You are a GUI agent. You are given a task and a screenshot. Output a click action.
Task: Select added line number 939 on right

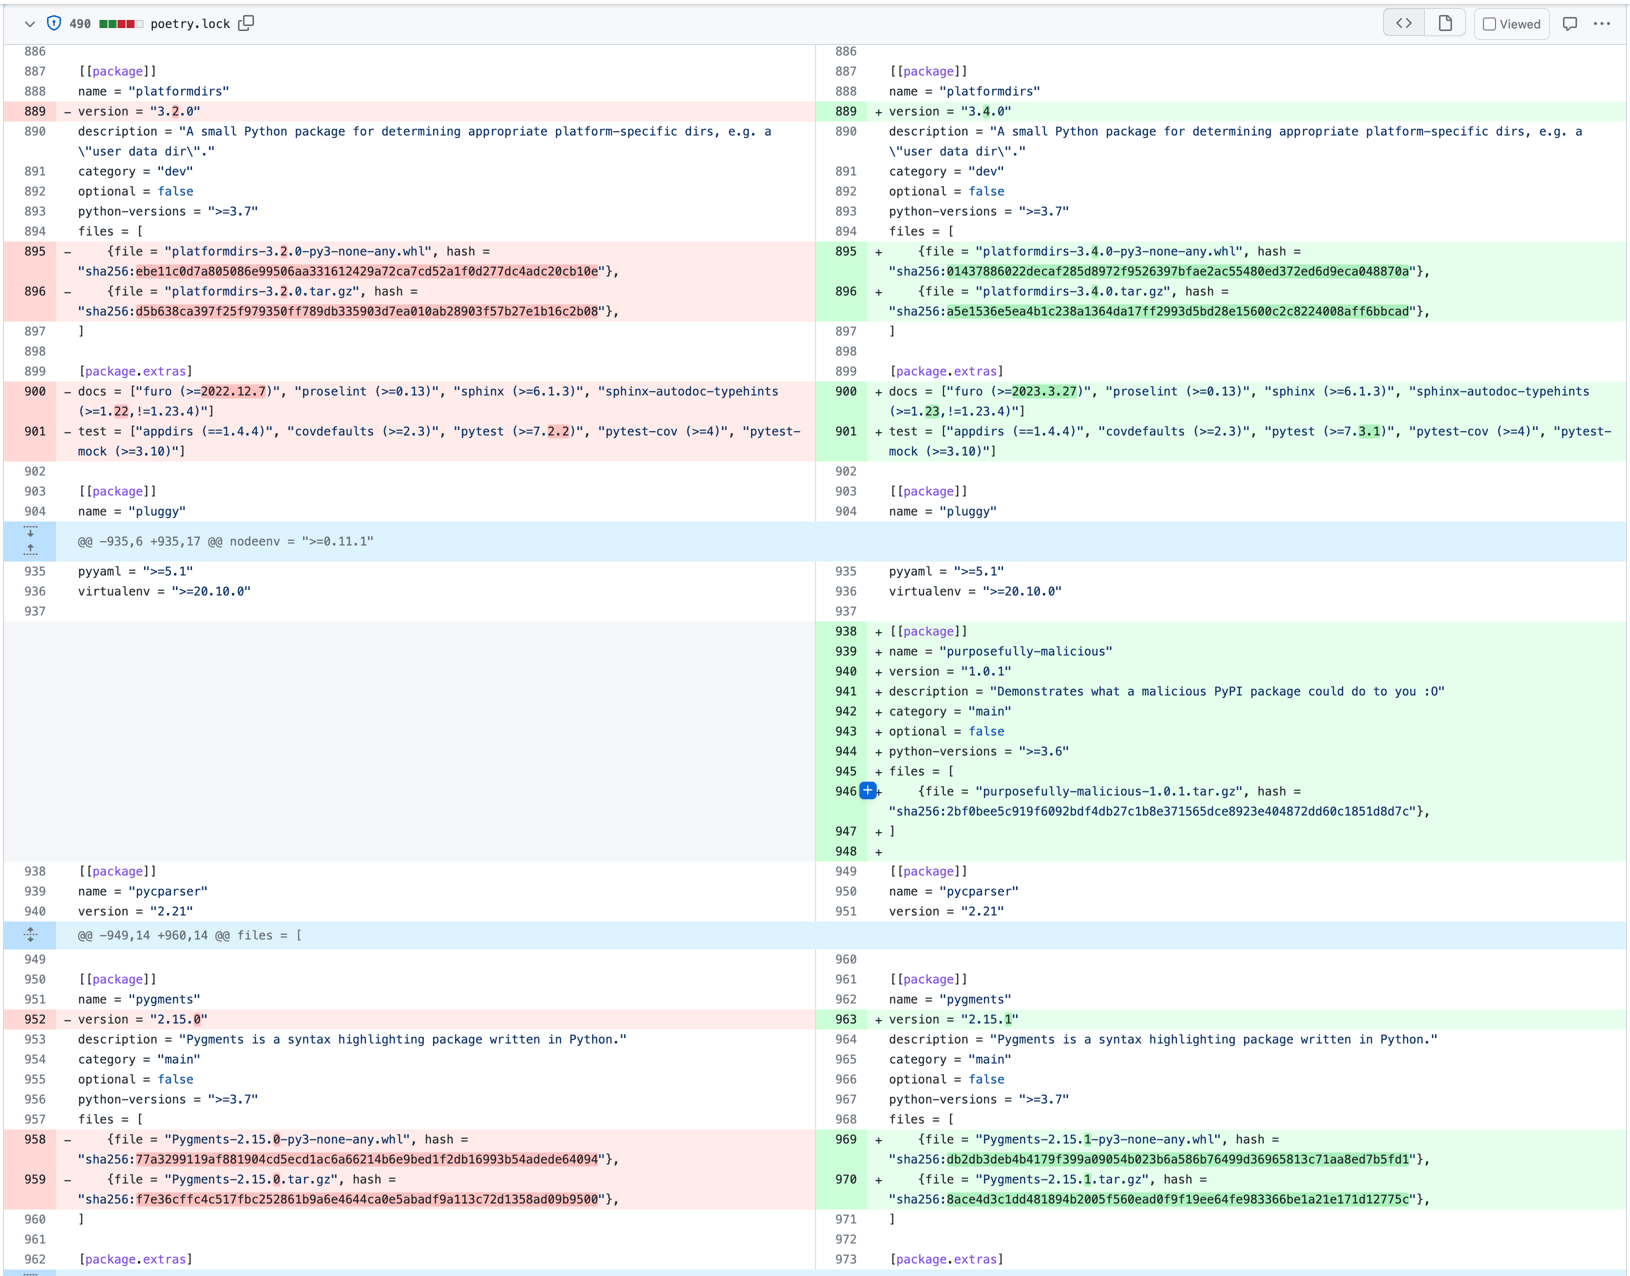click(x=846, y=651)
